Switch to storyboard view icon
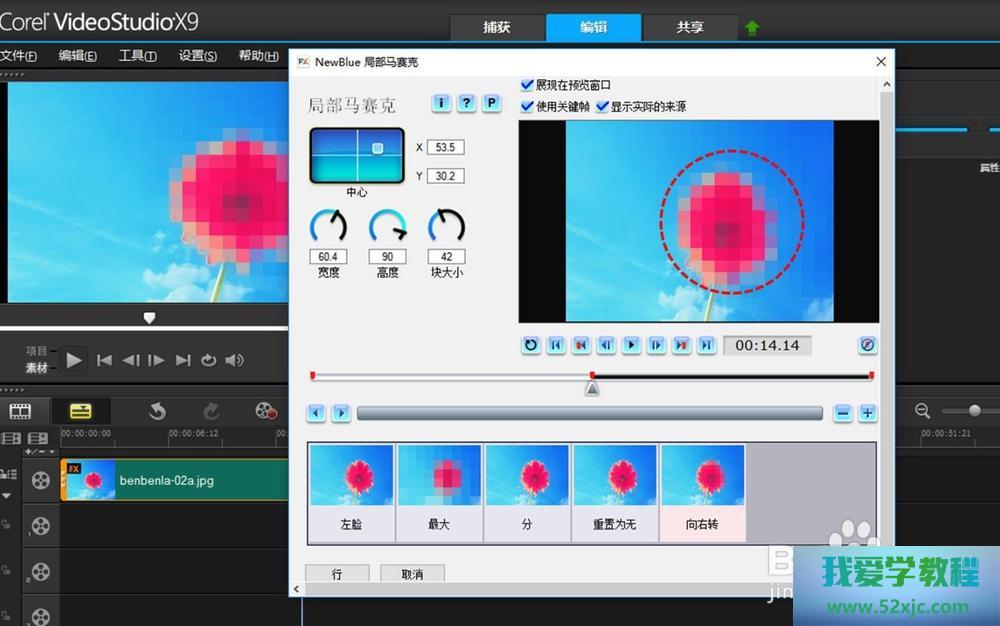This screenshot has width=1000, height=626. [x=20, y=411]
